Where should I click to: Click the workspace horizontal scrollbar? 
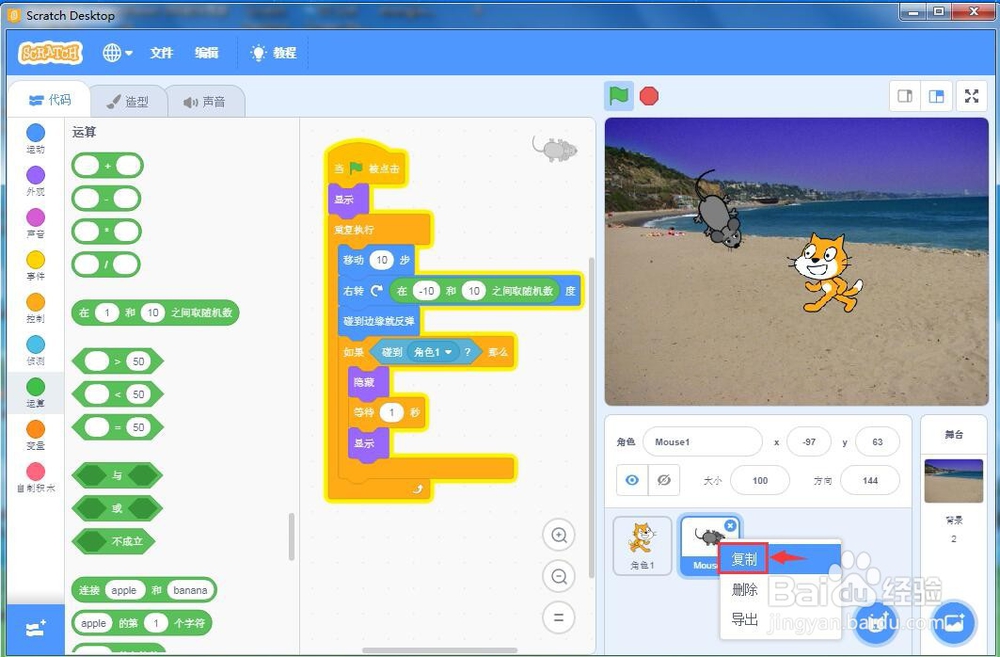(440, 651)
